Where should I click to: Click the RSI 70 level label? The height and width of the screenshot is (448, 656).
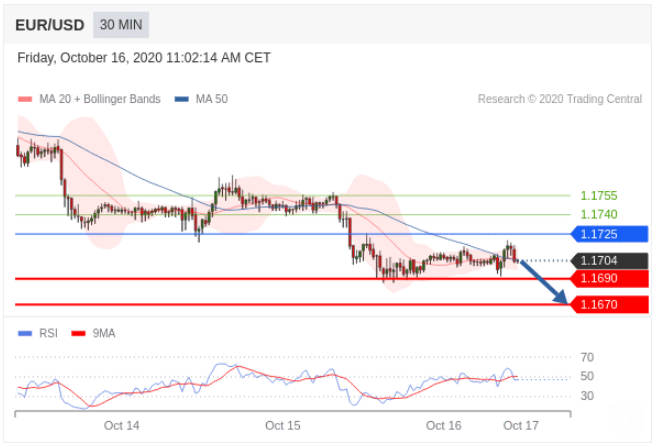587,358
